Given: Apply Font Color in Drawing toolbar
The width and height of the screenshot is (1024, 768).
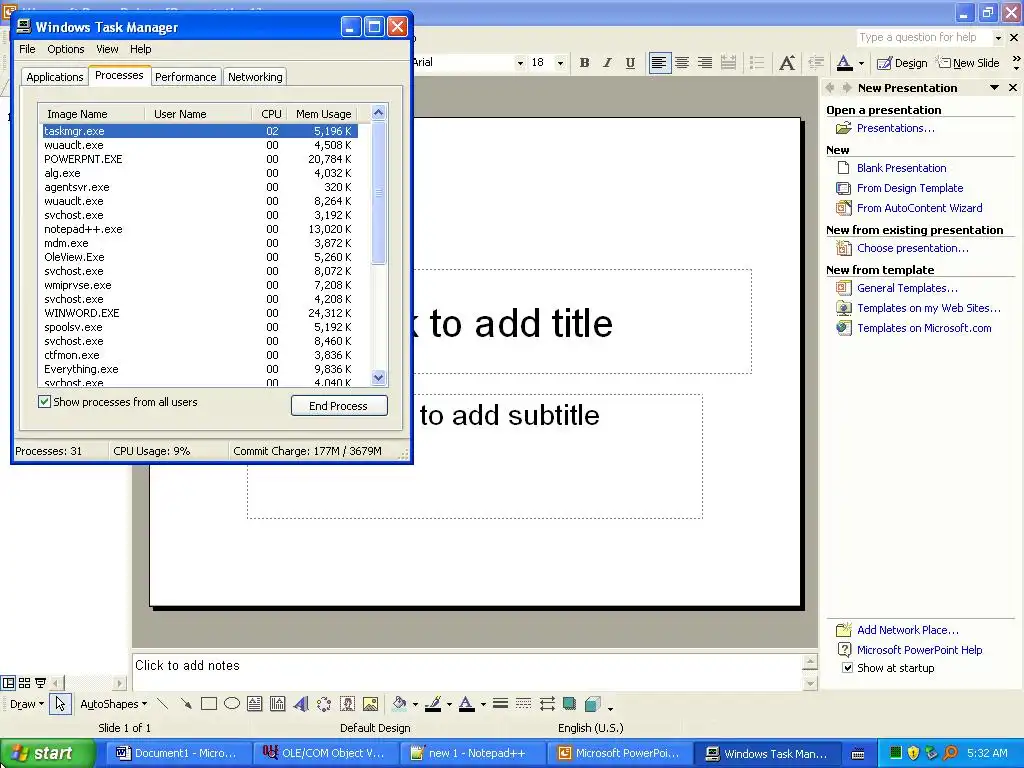Looking at the screenshot, I should [466, 704].
